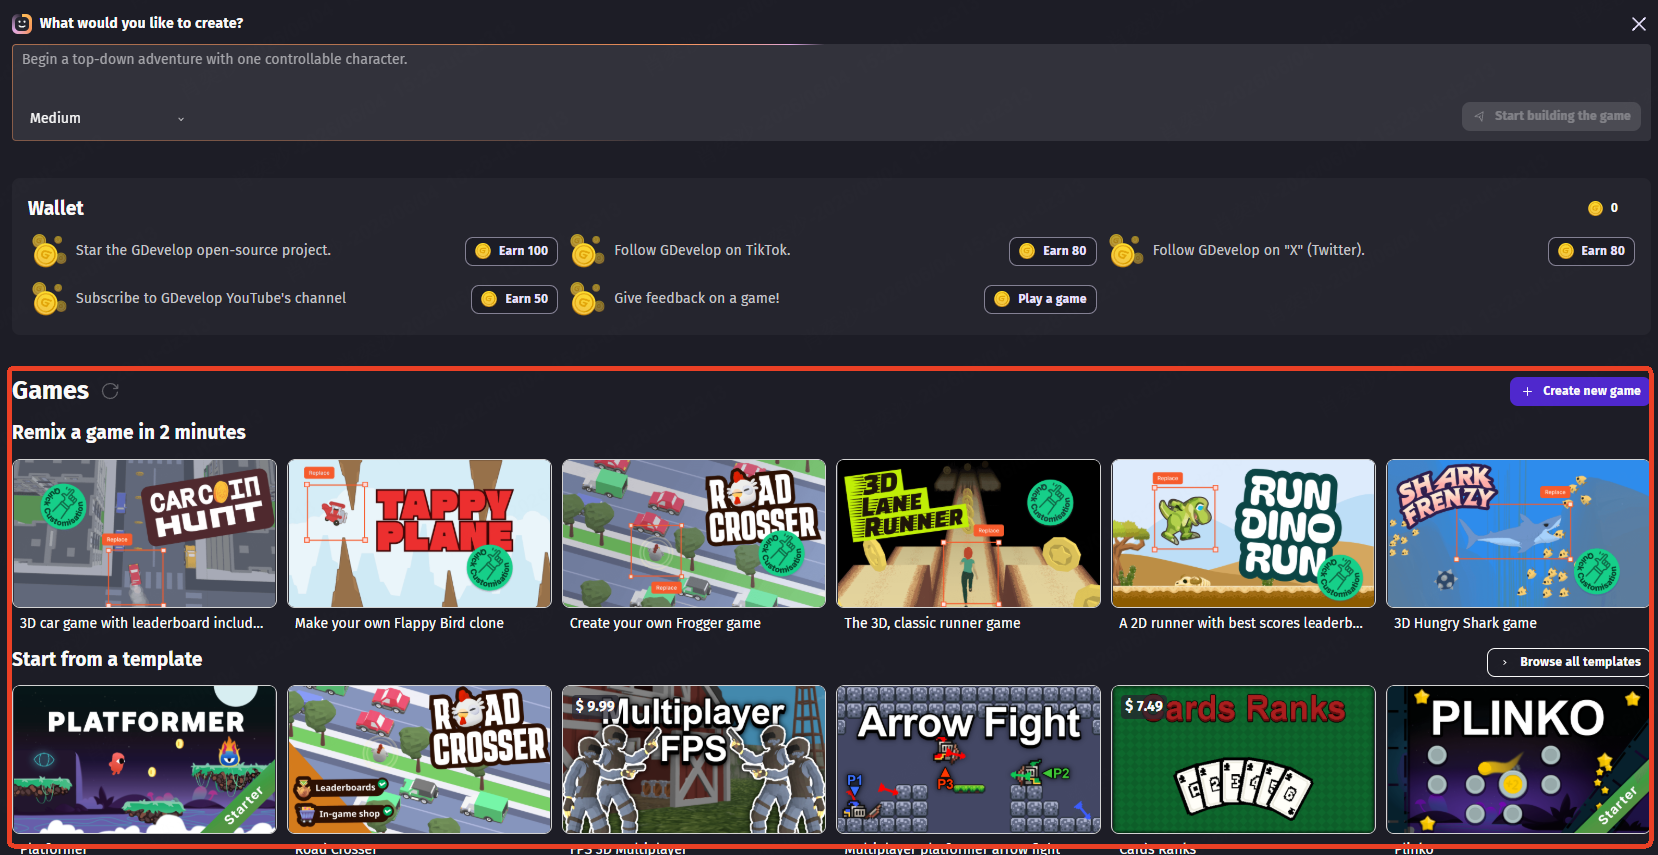Click Earn 80 for following on TikTok

(x=1052, y=251)
